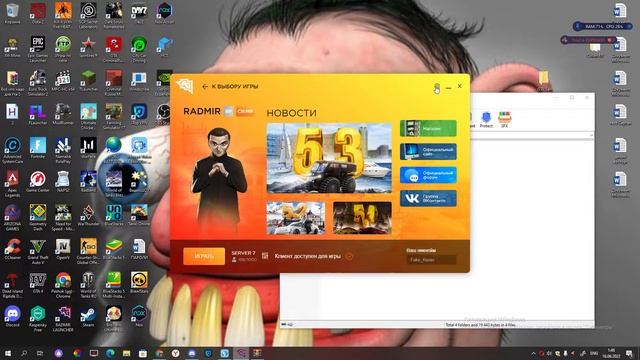Open the news thumbnail numbered 52
This screenshot has height=360, width=640.
(296, 218)
